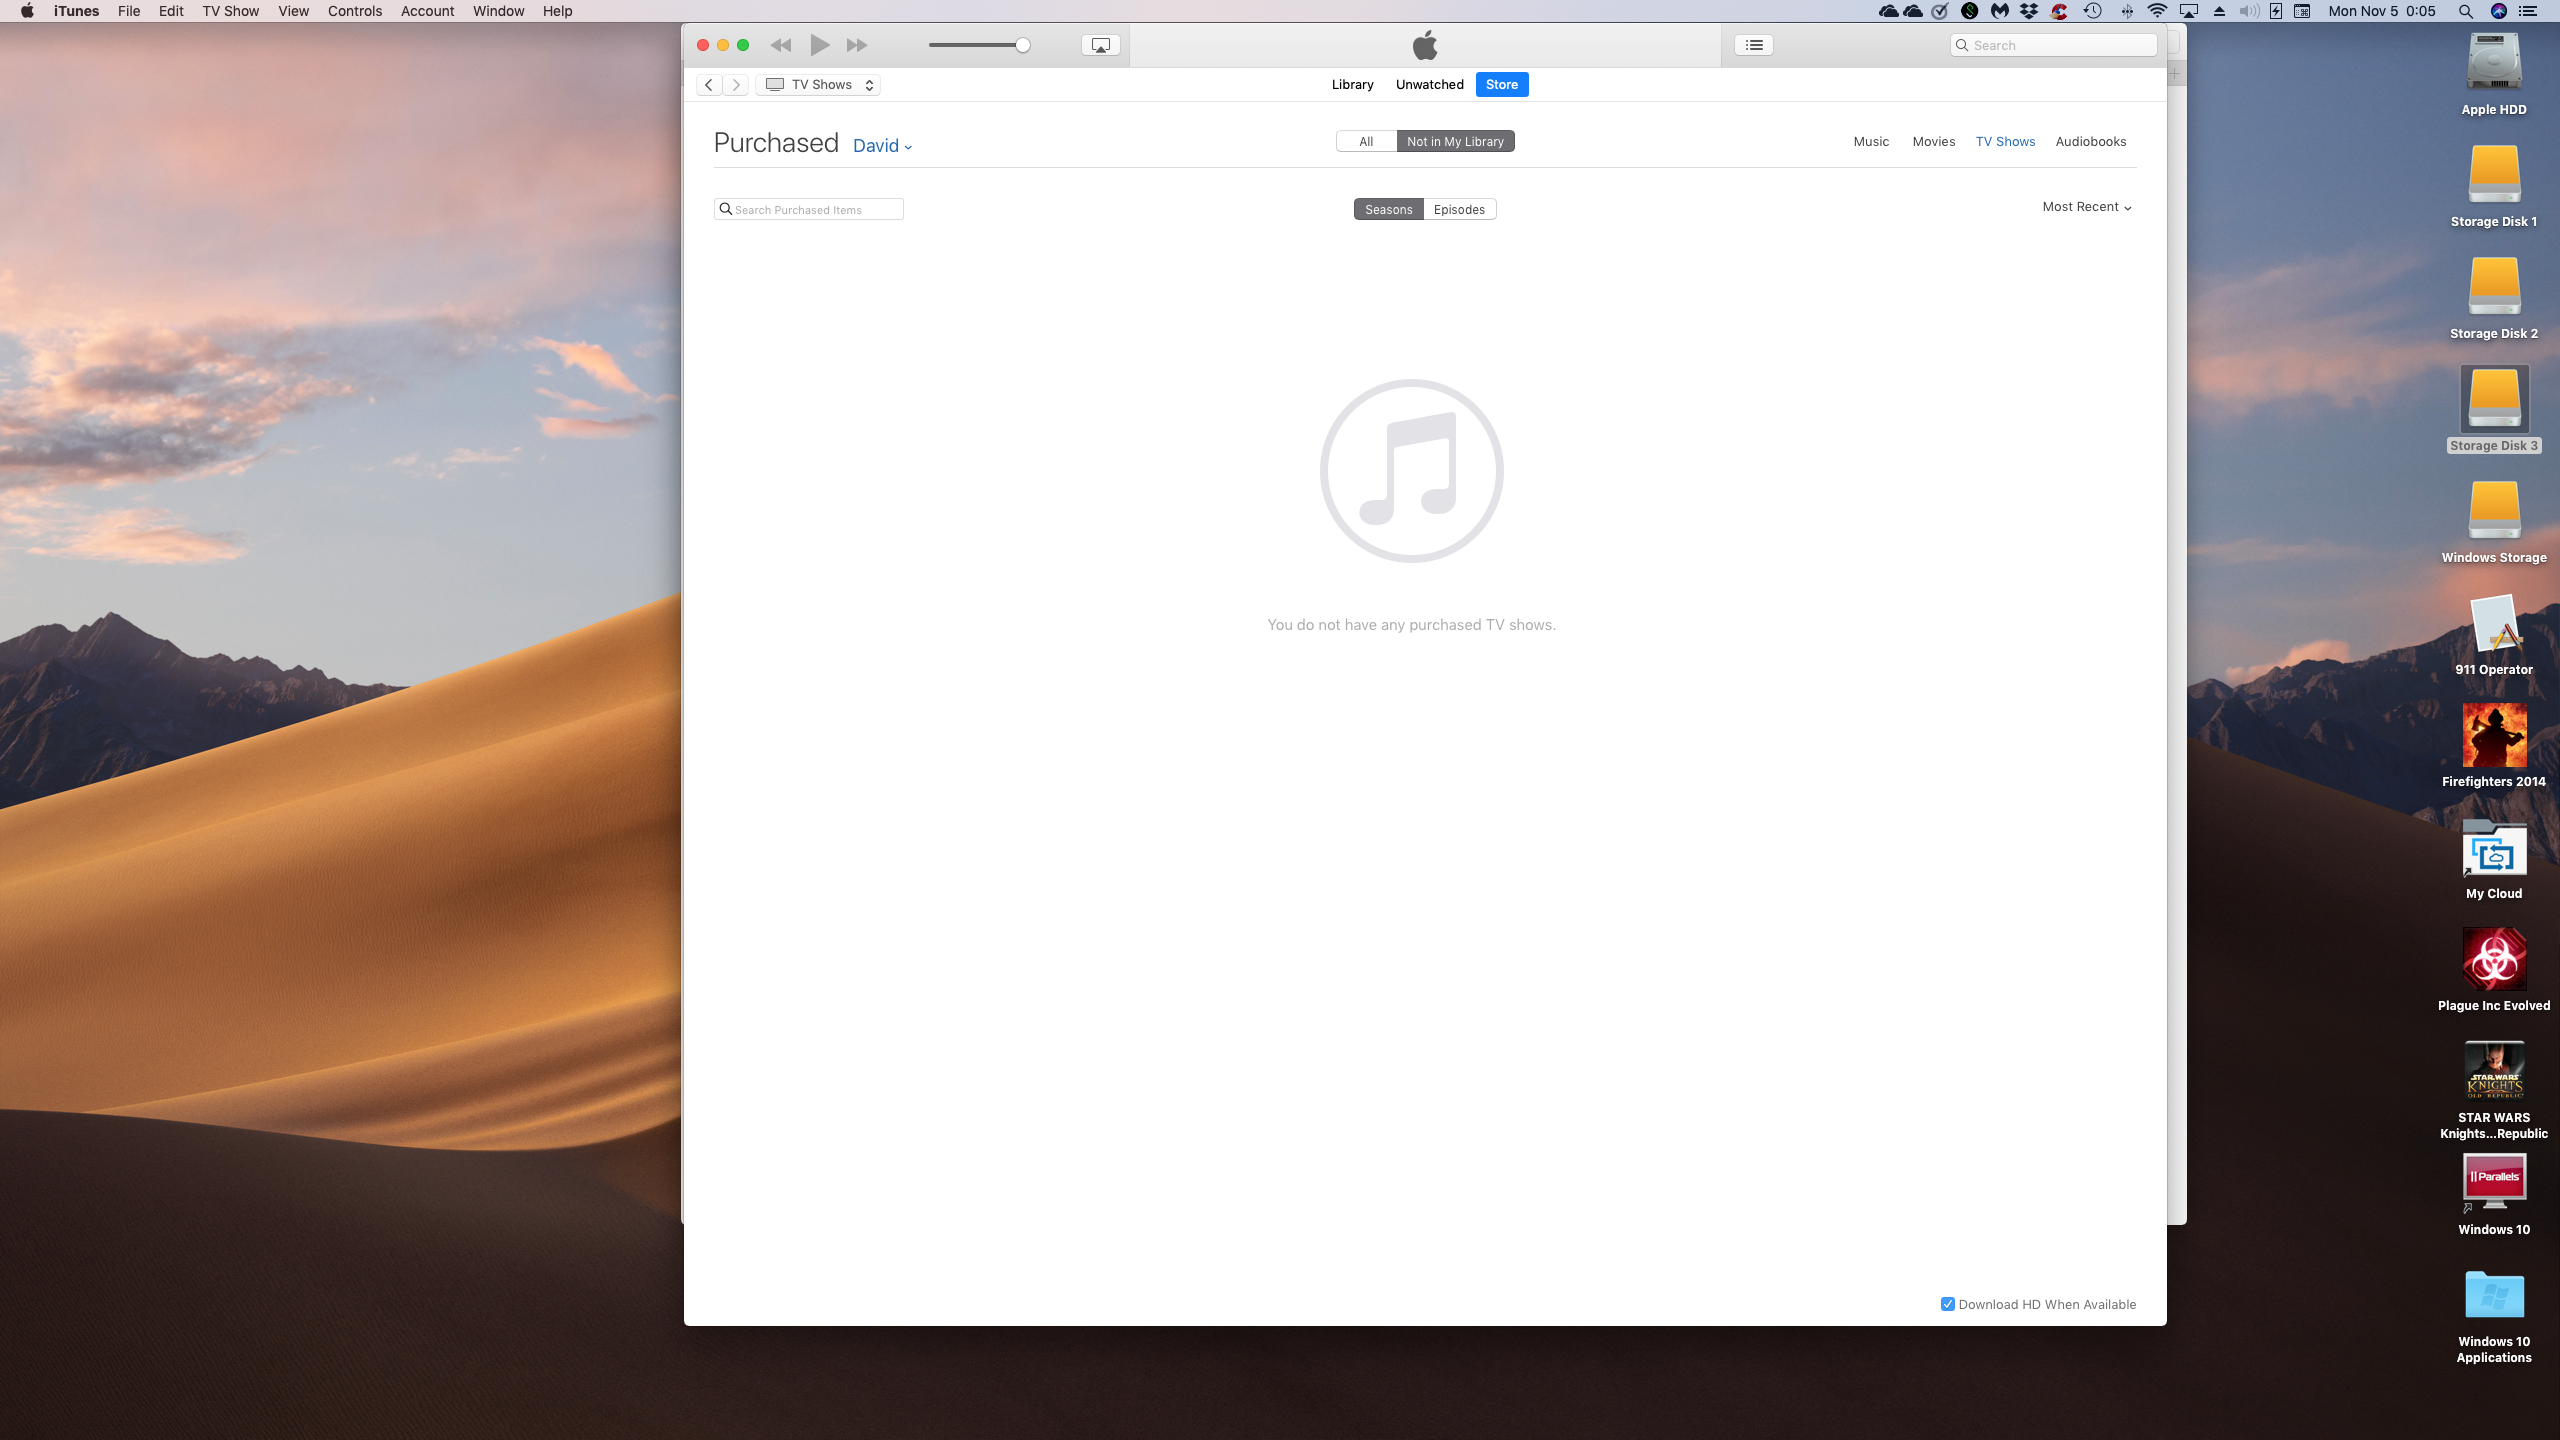This screenshot has width=2560, height=1440.
Task: Open the Help menu
Action: click(557, 11)
